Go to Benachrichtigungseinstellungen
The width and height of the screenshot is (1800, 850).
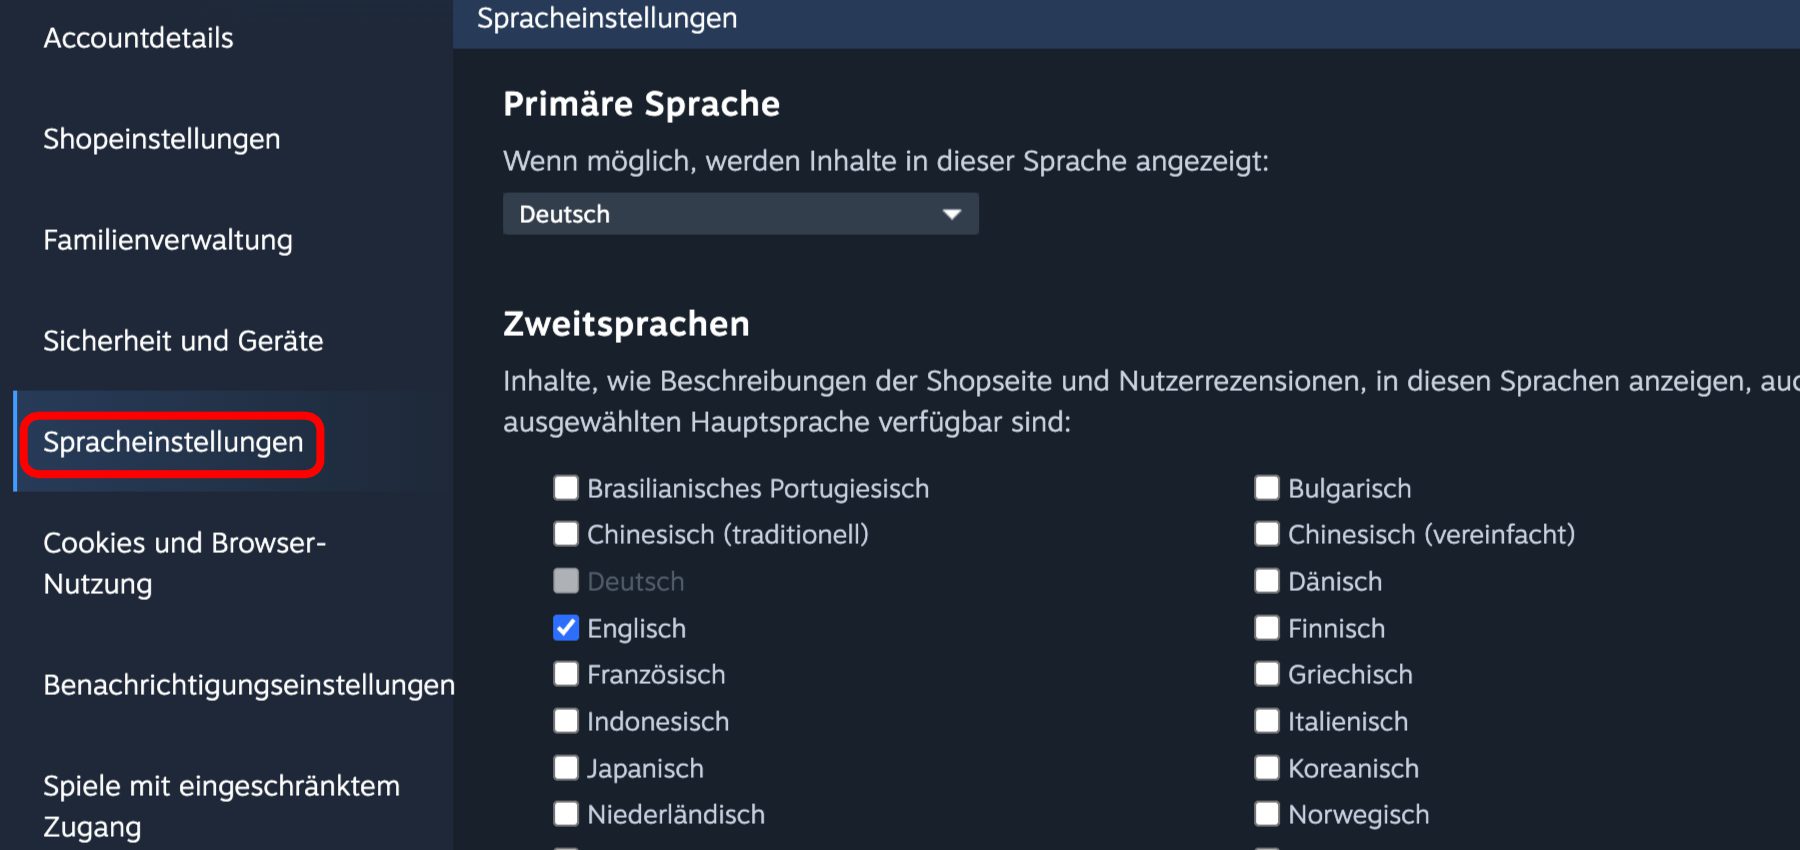pos(248,685)
